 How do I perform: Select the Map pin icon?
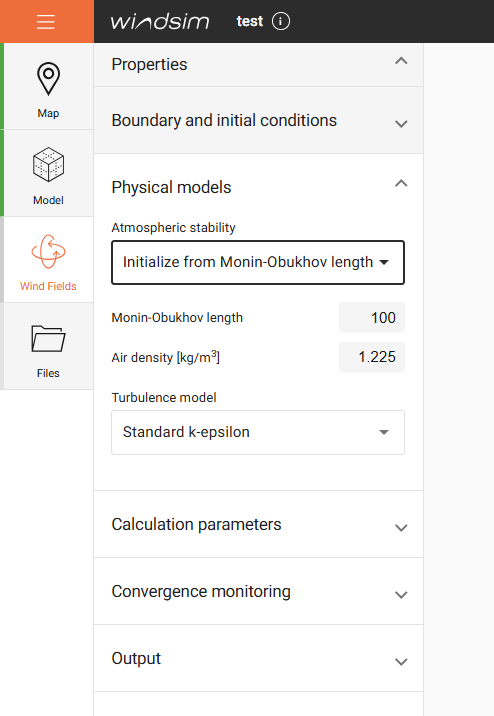point(48,79)
